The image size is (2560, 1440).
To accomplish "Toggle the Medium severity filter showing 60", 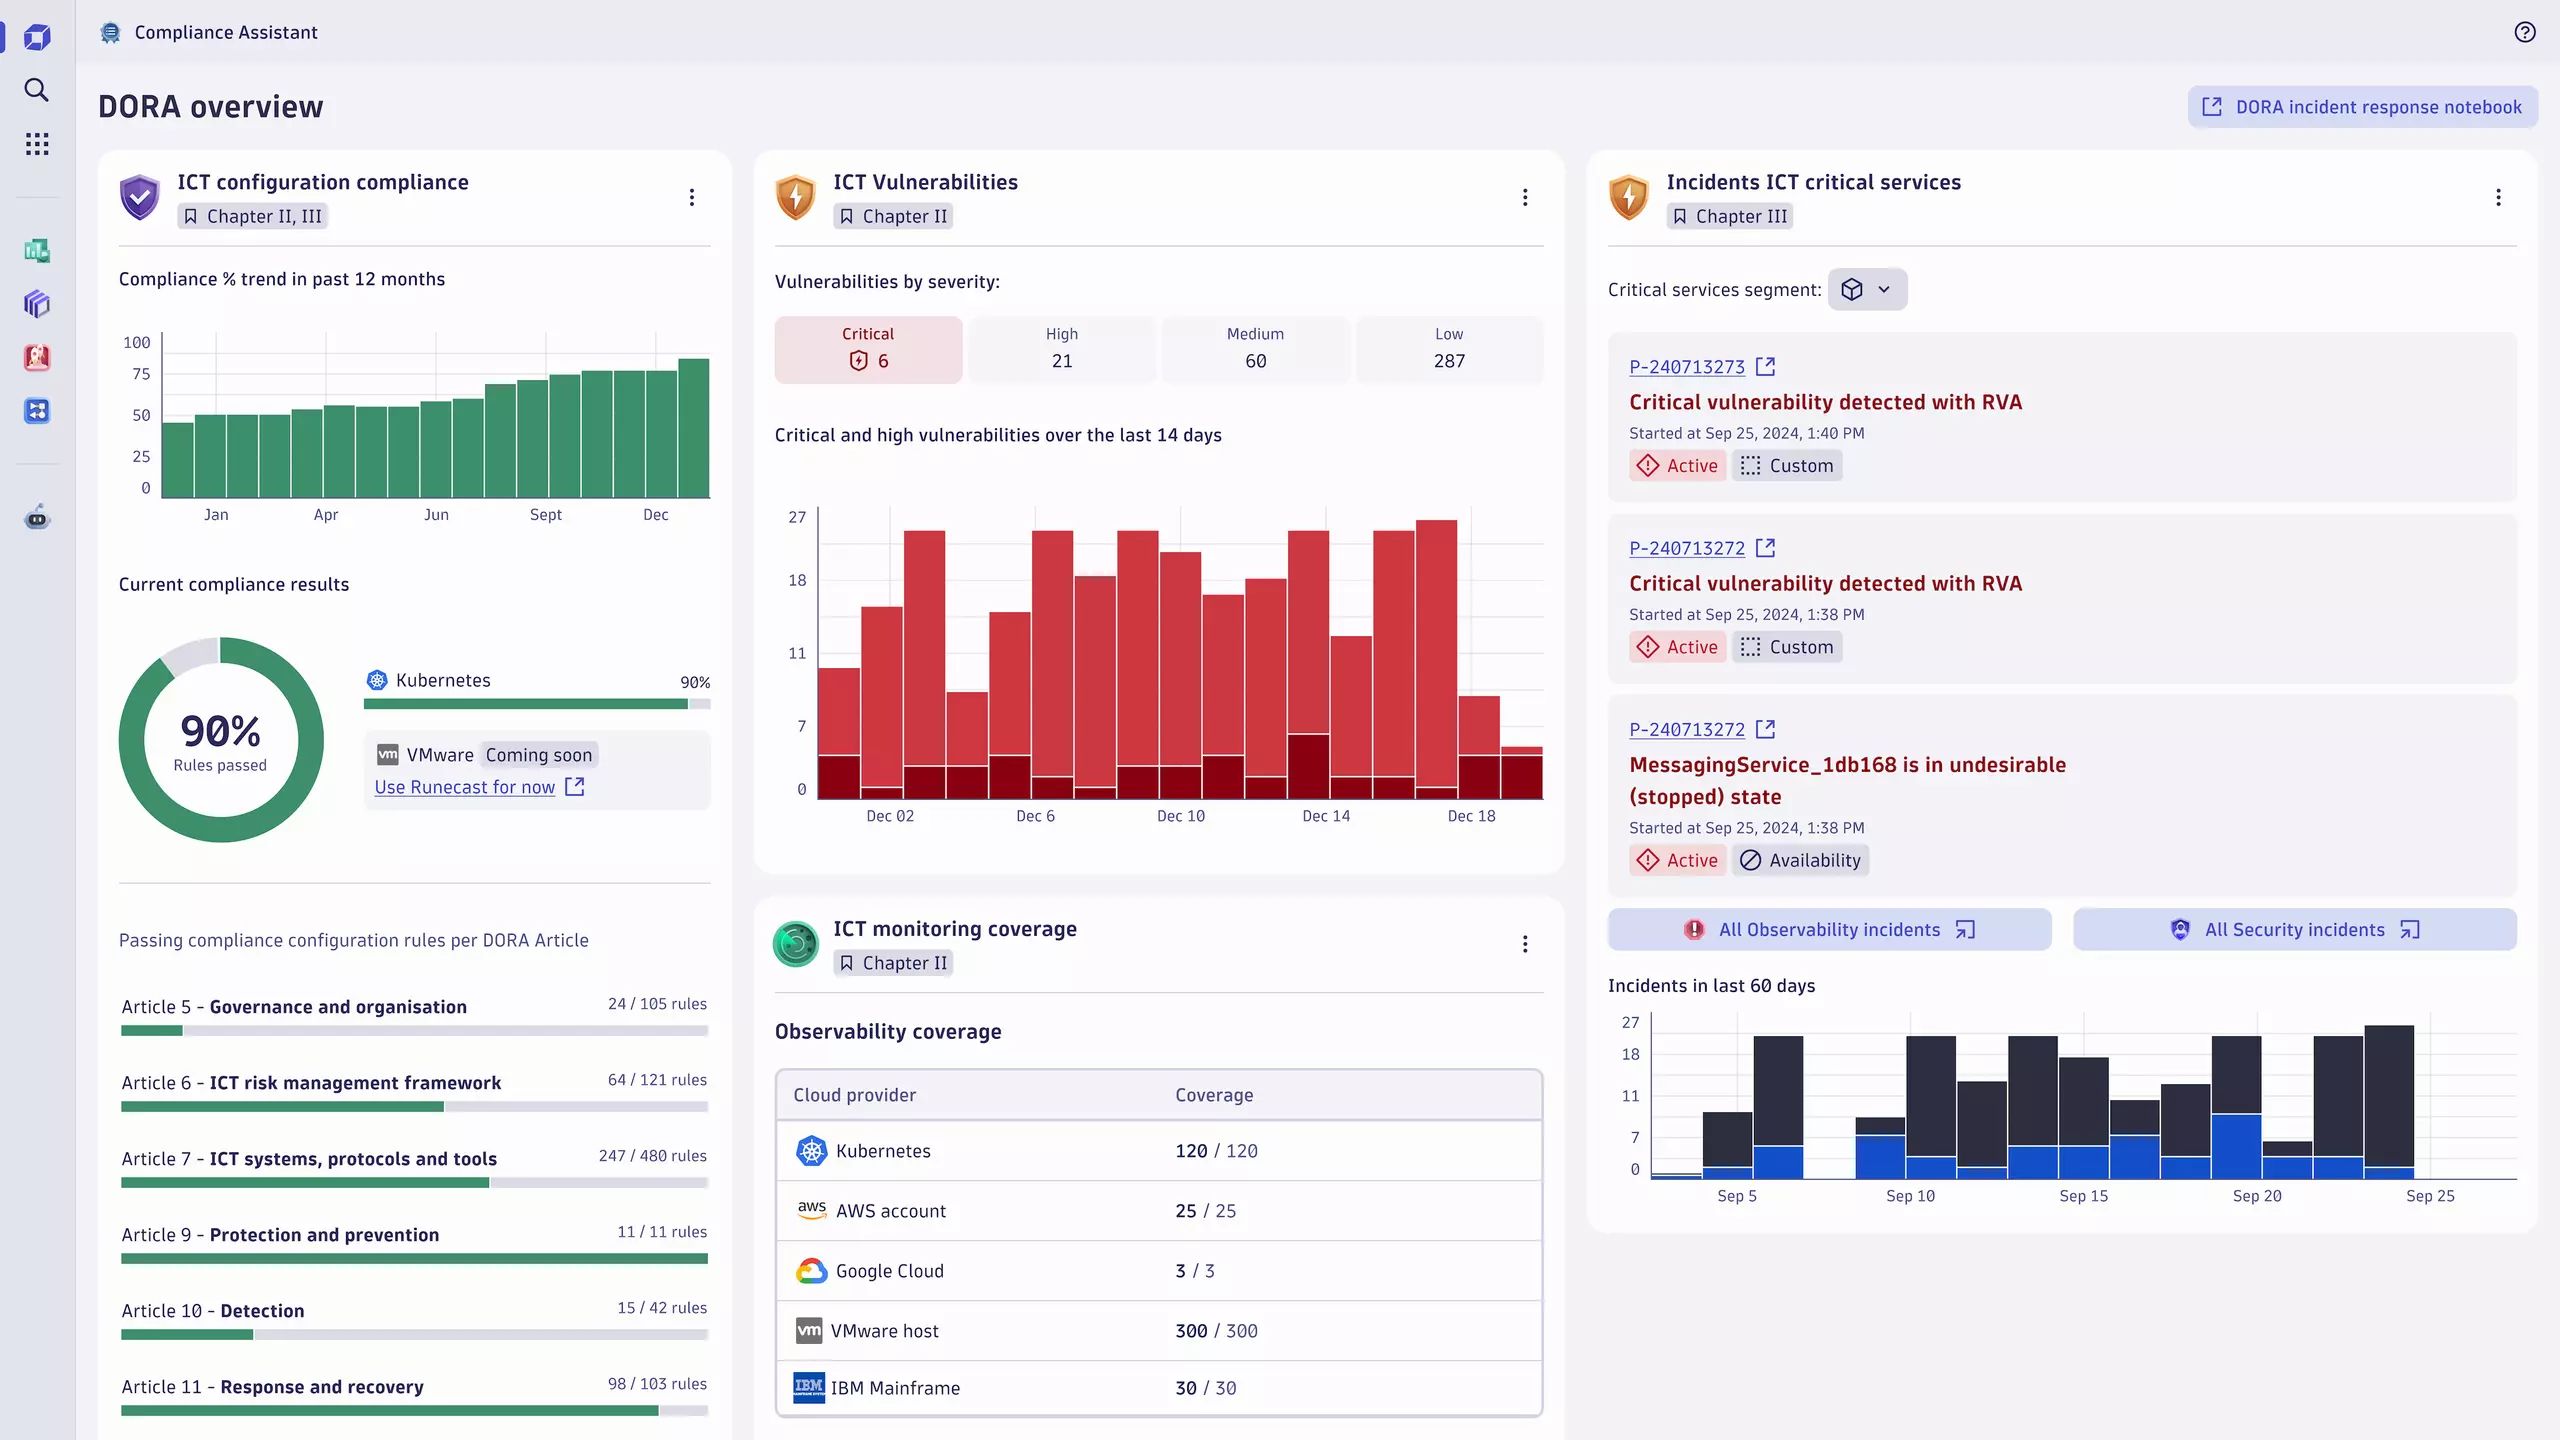I will (x=1255, y=349).
